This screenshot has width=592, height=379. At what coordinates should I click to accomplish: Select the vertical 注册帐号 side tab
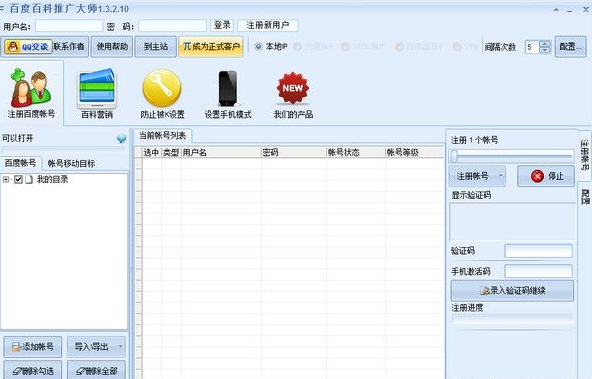coord(584,155)
